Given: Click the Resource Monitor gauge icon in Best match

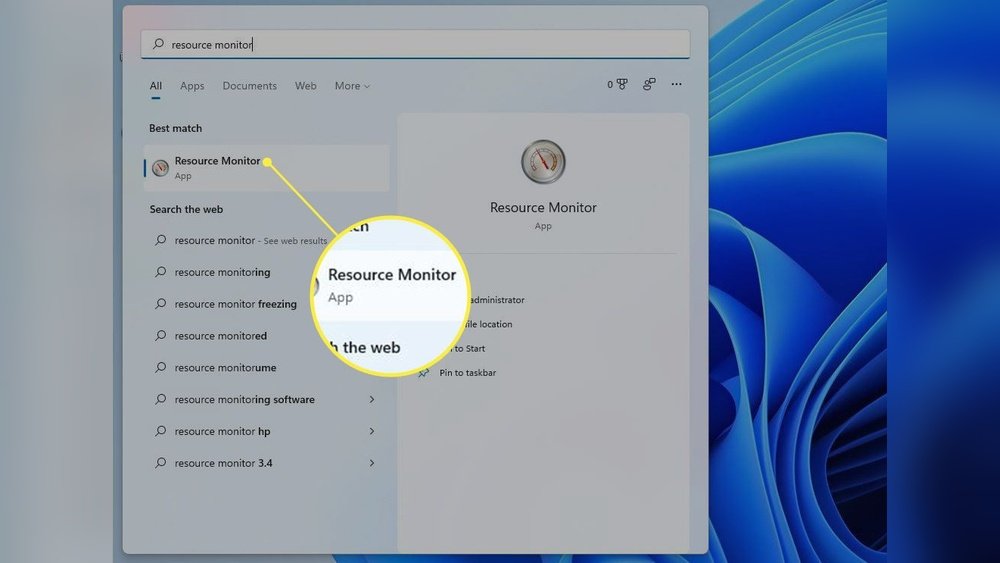Looking at the screenshot, I should pyautogui.click(x=160, y=167).
